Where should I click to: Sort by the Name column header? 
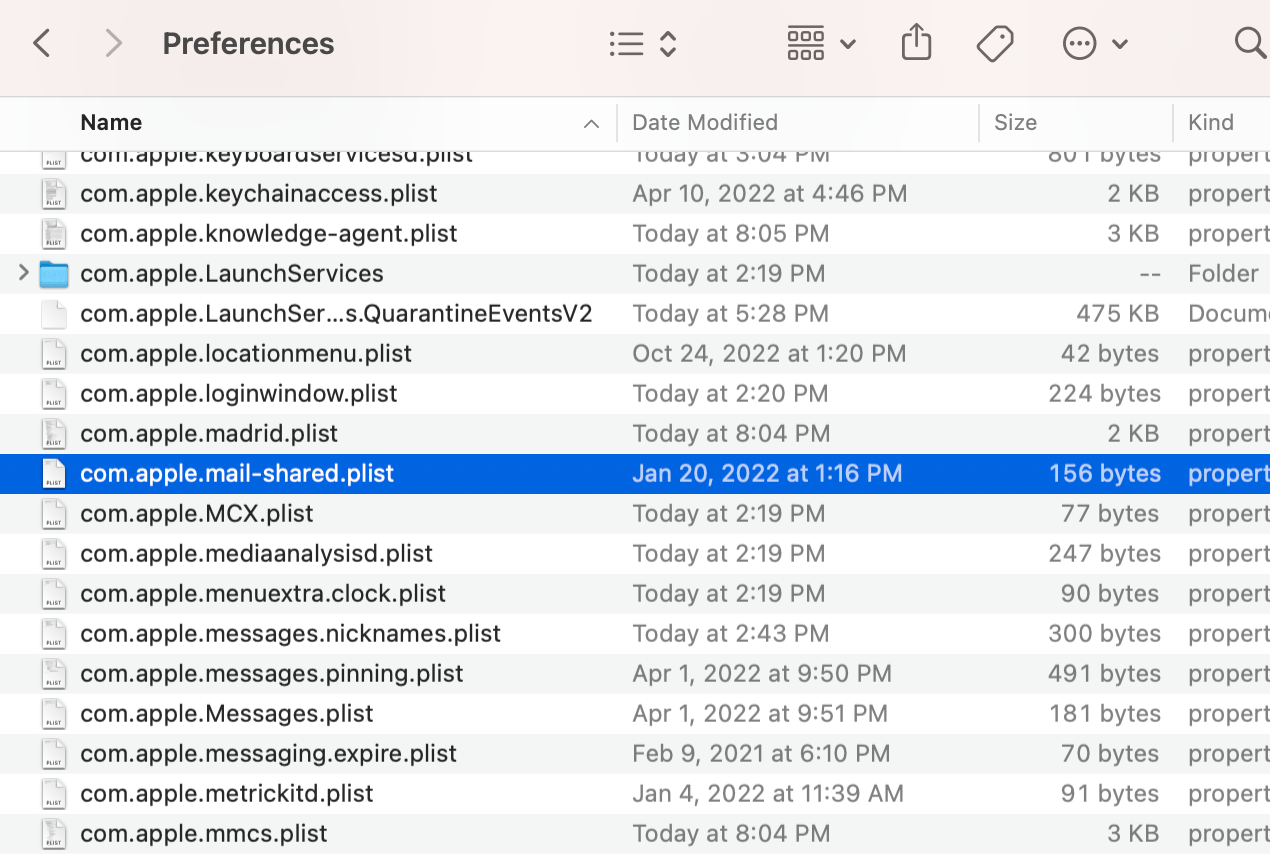(x=111, y=122)
